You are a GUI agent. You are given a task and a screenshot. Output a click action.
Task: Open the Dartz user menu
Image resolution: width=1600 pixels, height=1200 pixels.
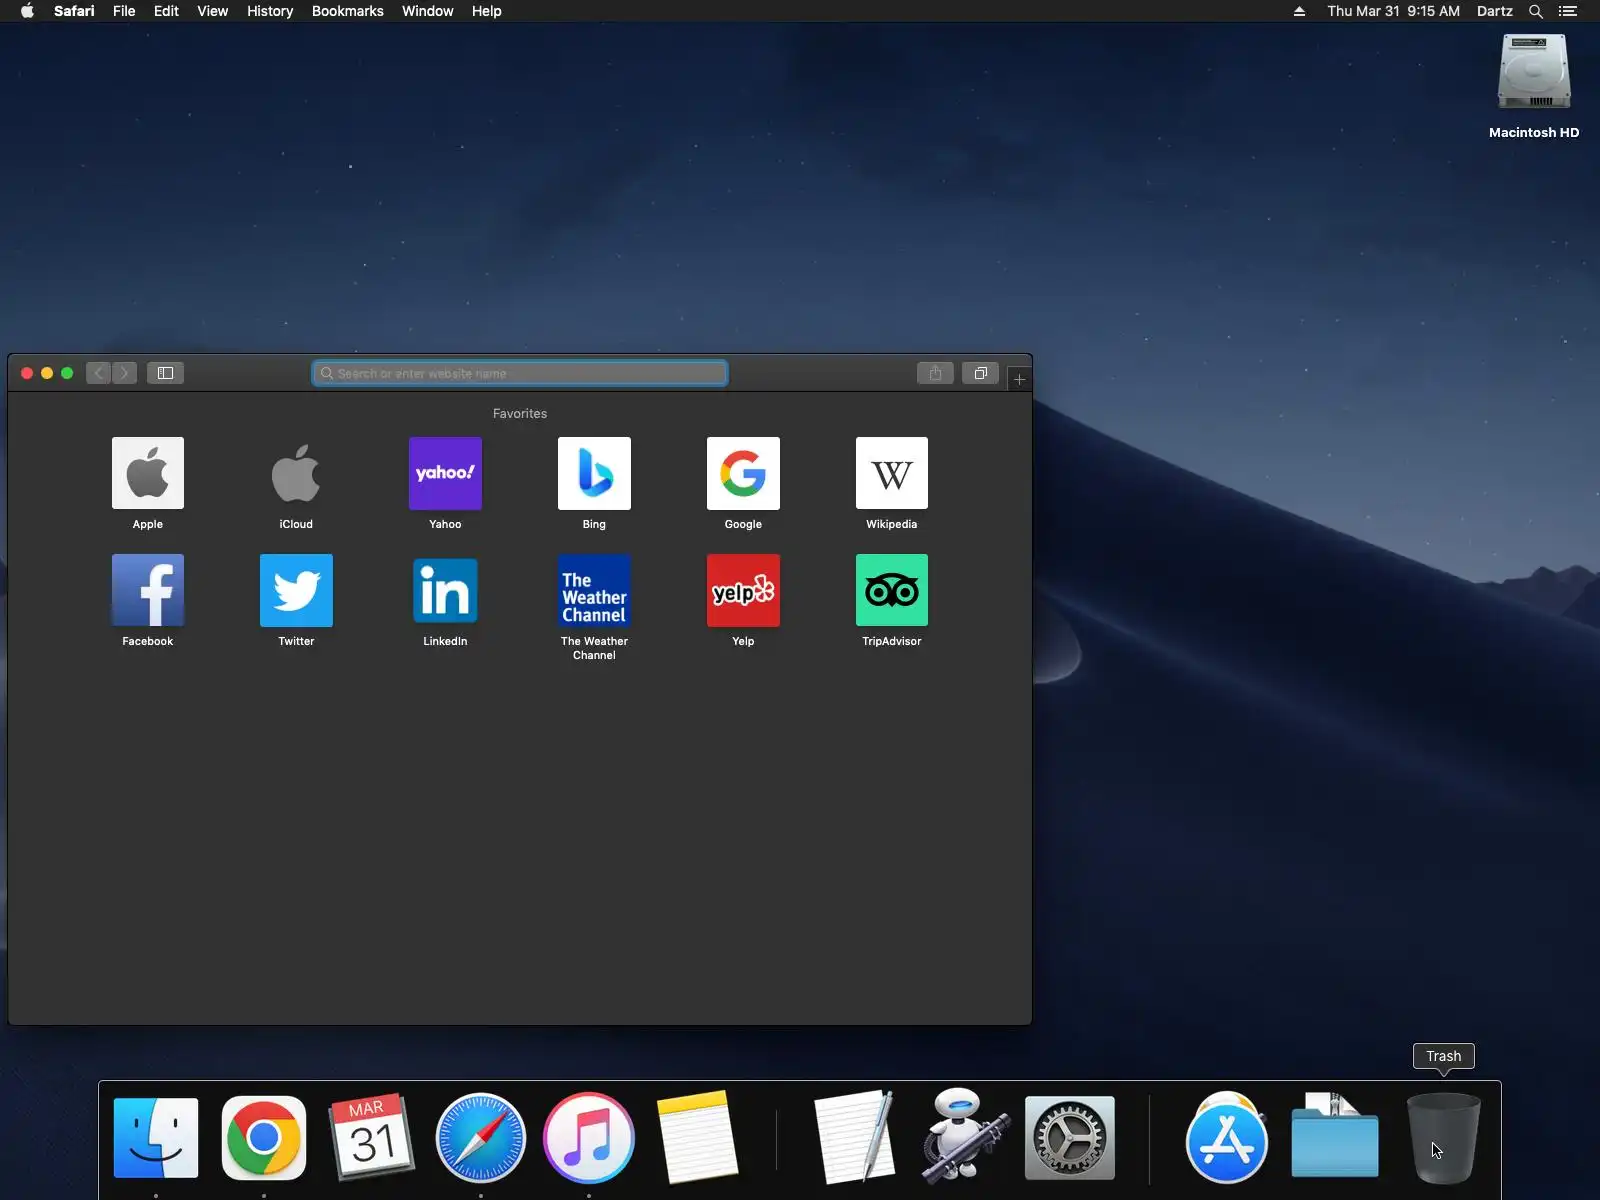click(x=1494, y=11)
